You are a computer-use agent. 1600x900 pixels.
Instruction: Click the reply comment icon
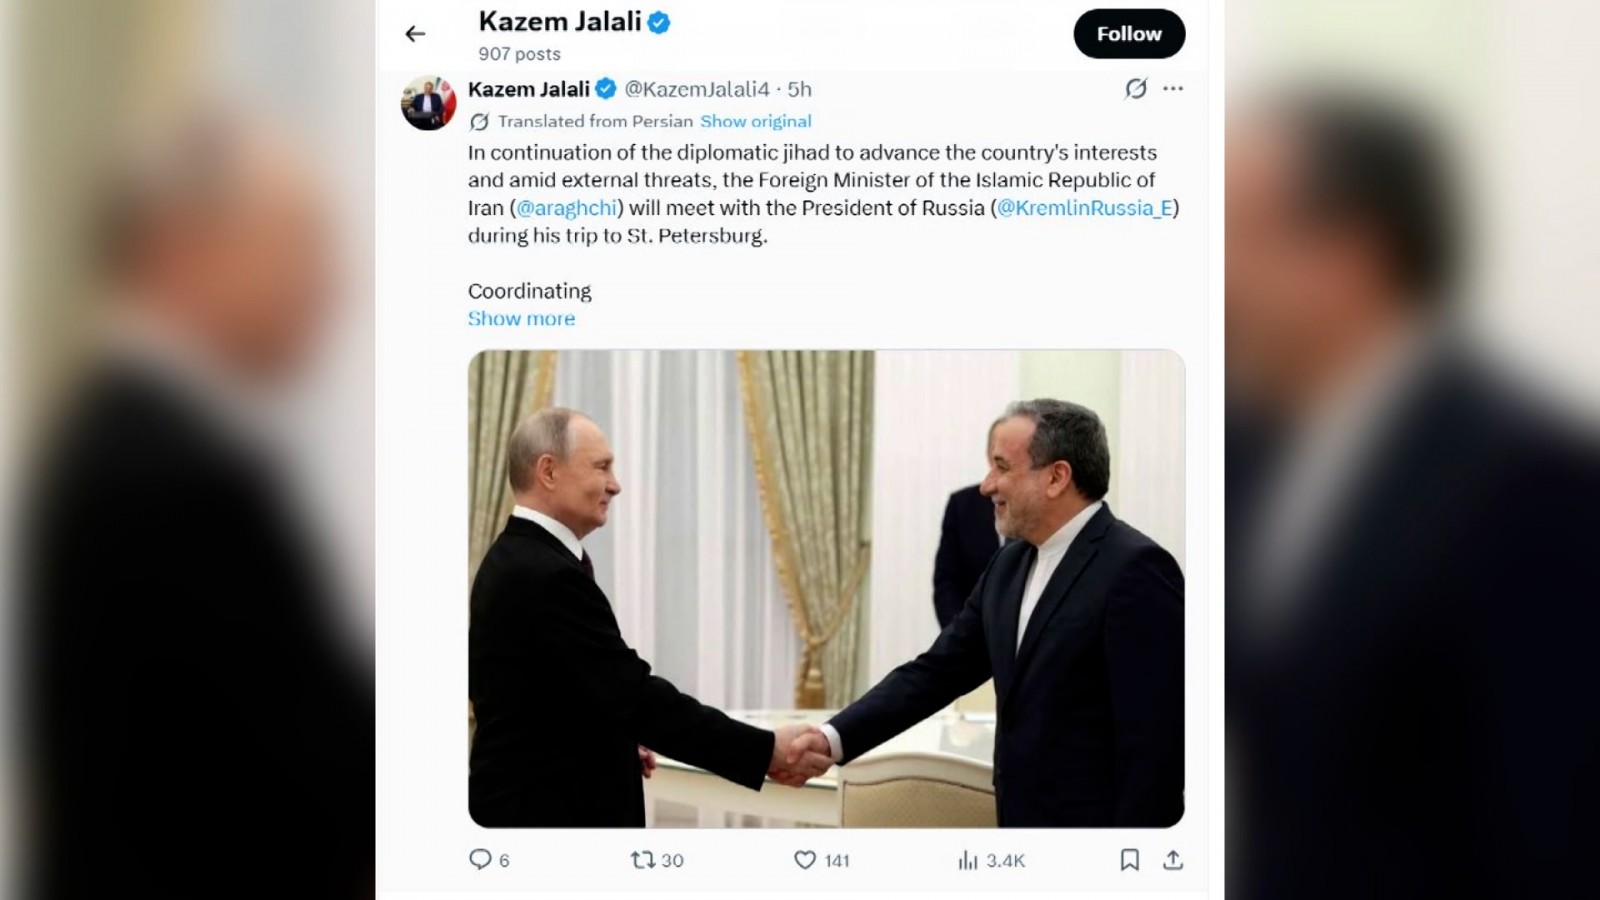pyautogui.click(x=481, y=859)
